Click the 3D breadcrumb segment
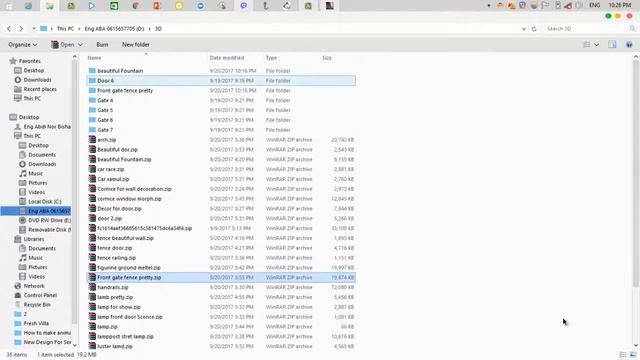Image resolution: width=640 pixels, height=360 pixels. (x=158, y=29)
